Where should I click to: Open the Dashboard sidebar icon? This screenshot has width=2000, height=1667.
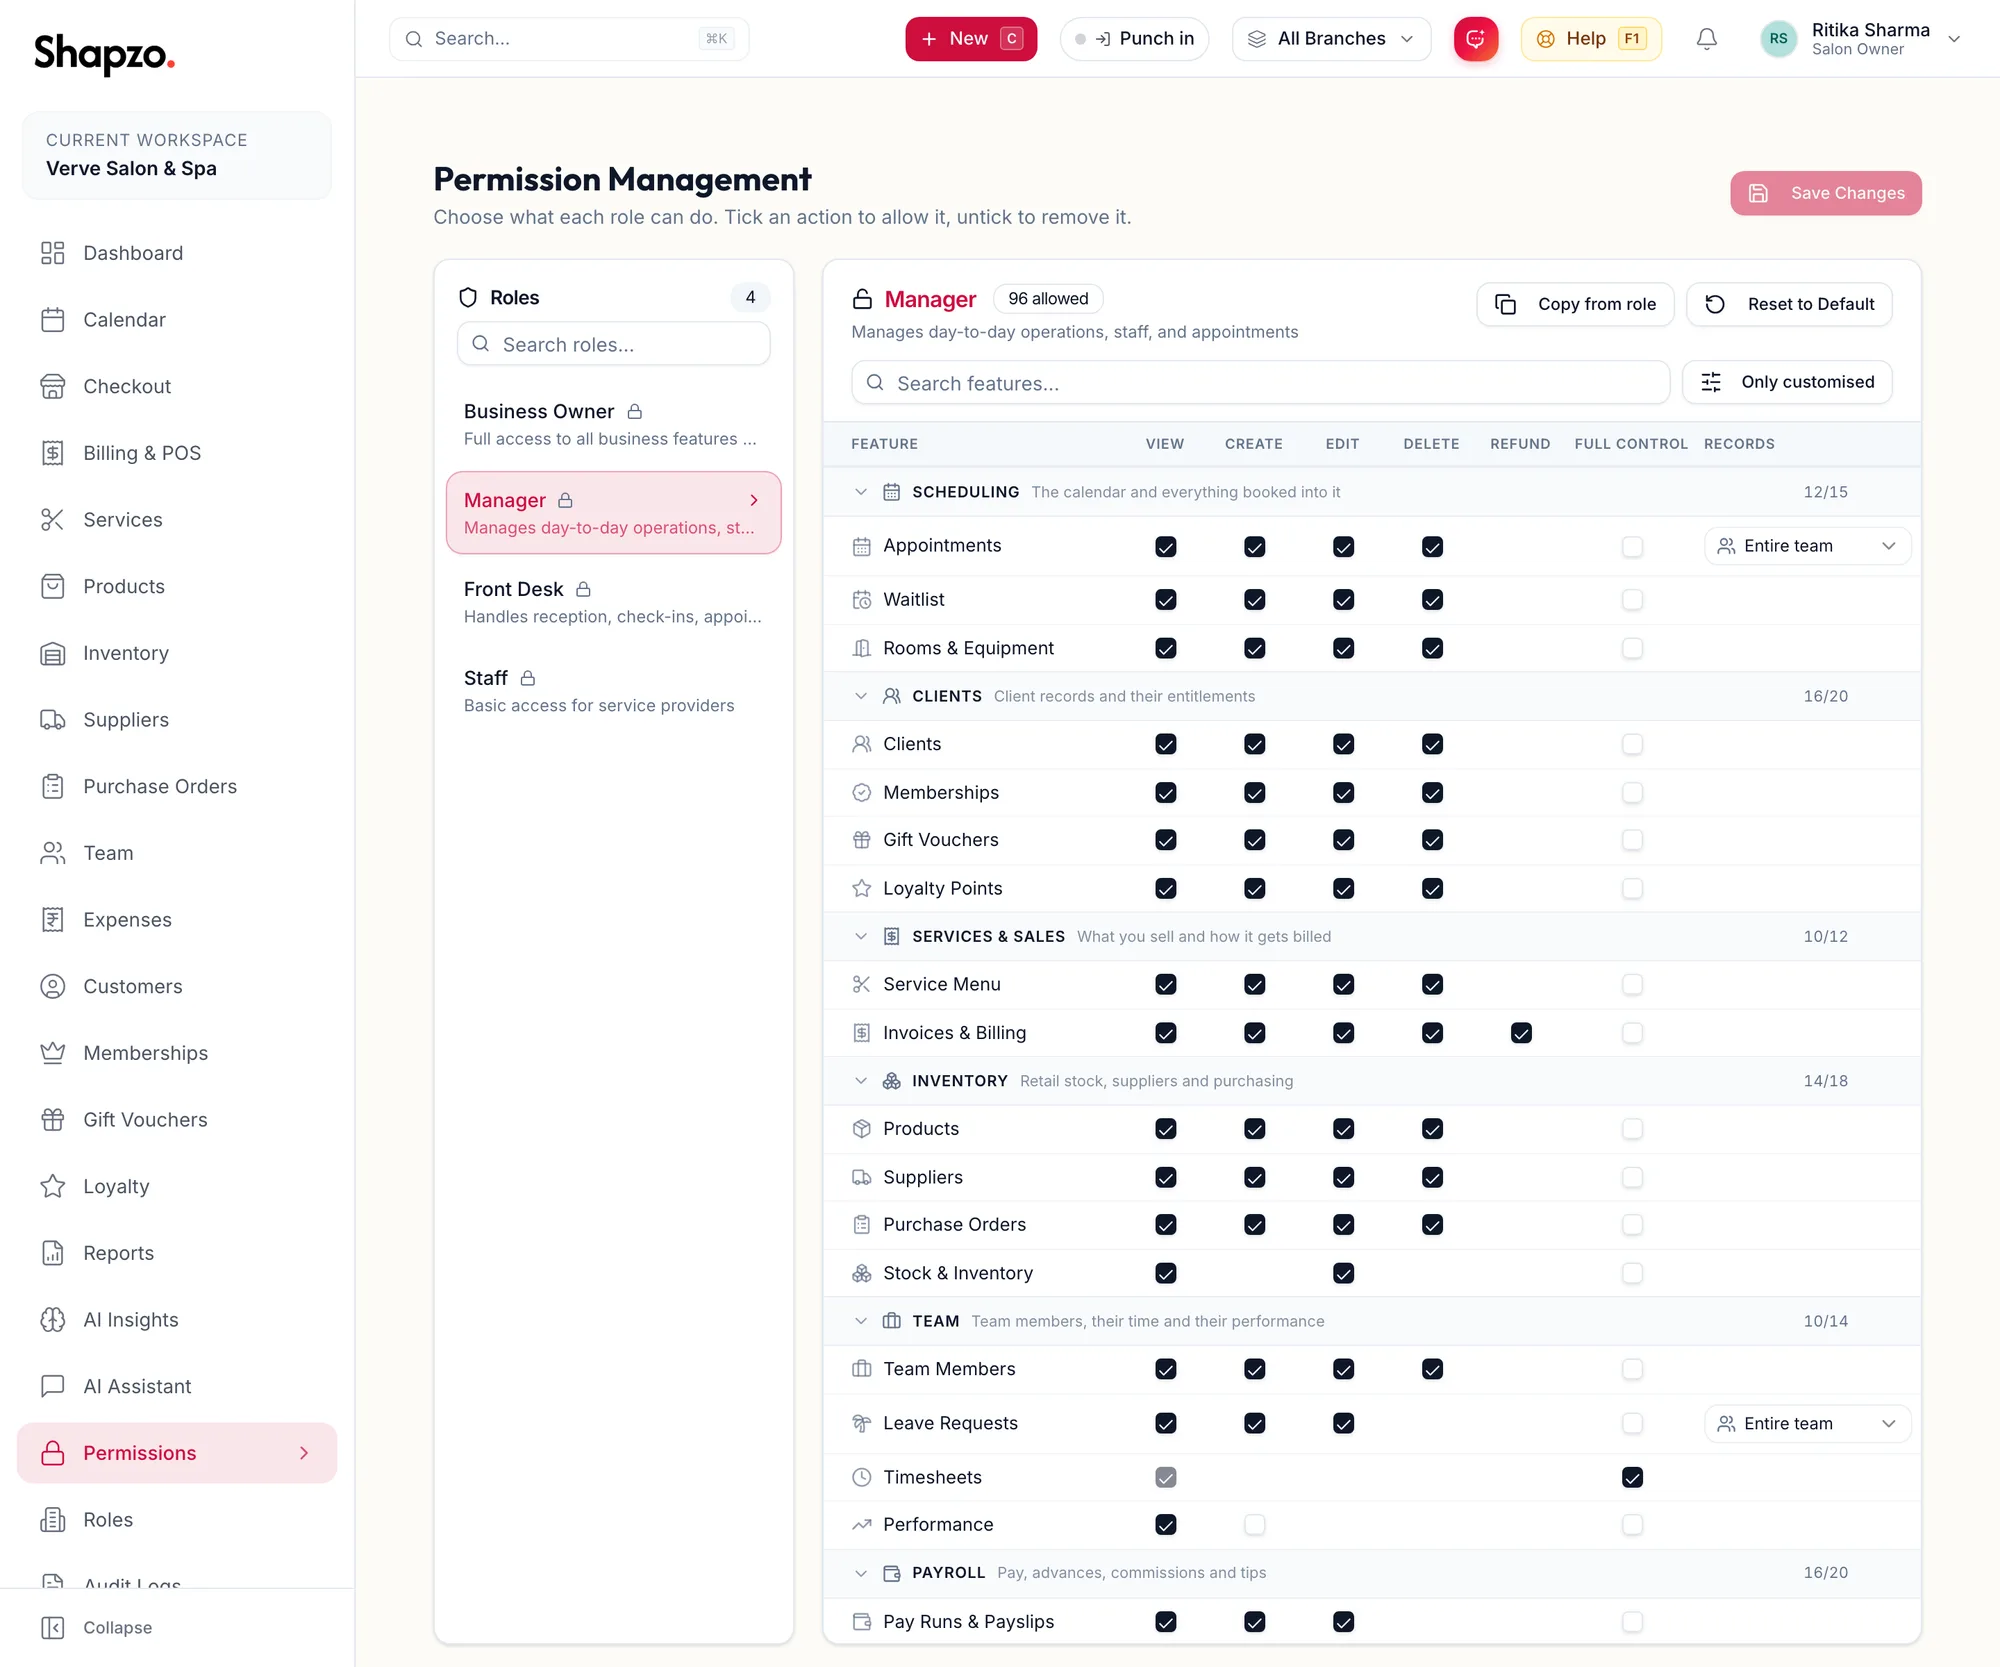click(53, 253)
